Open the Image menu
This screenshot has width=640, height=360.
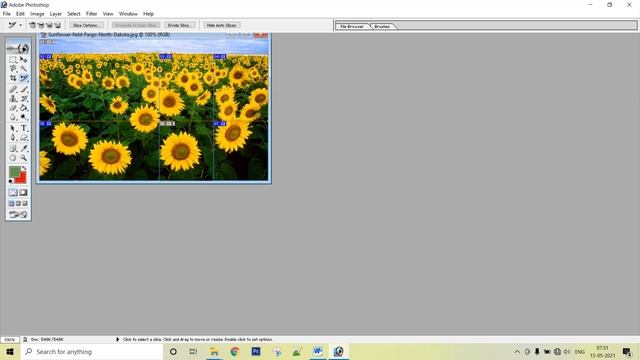coord(37,14)
